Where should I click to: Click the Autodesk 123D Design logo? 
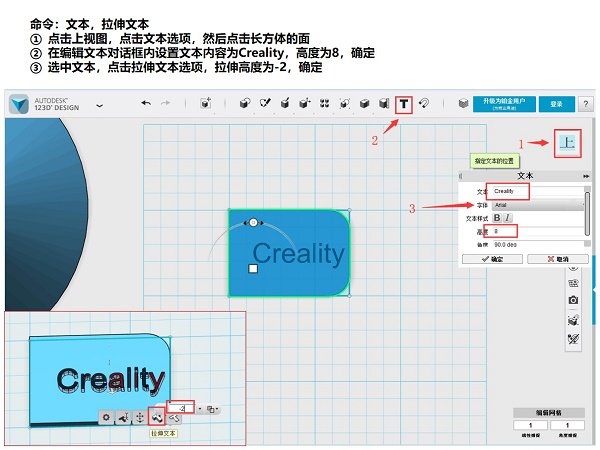click(x=19, y=104)
